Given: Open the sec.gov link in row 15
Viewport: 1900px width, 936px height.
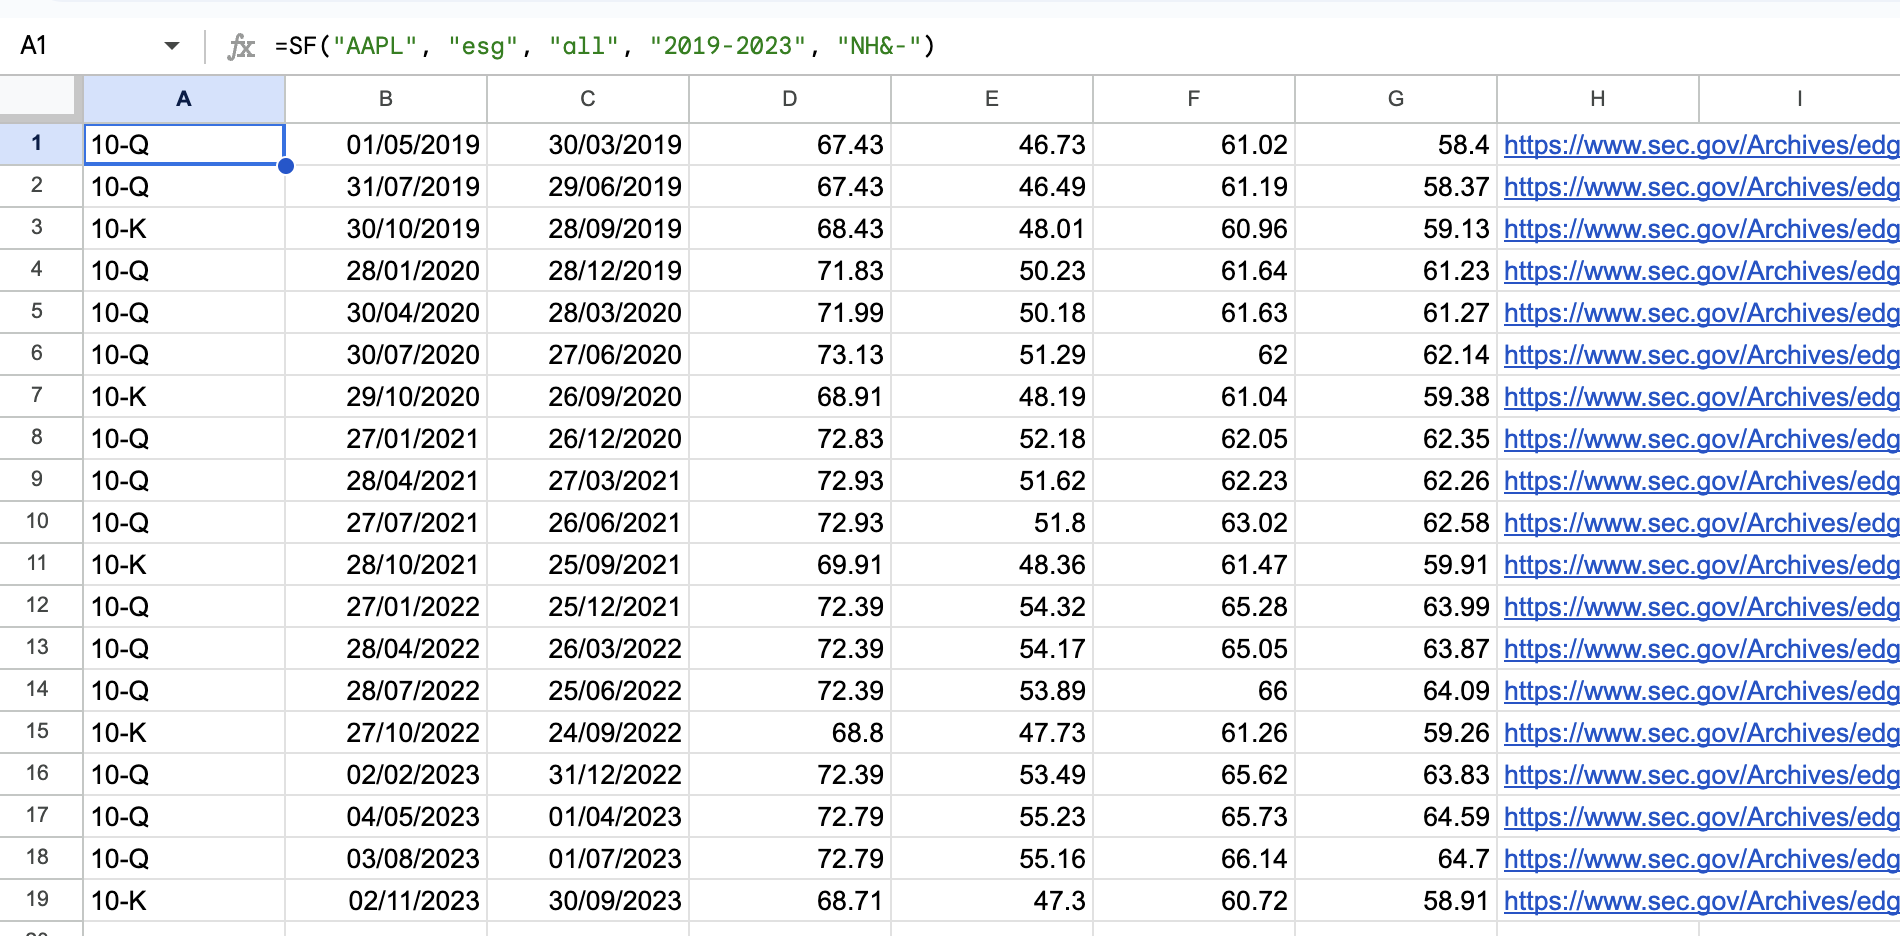Looking at the screenshot, I should tap(1701, 733).
